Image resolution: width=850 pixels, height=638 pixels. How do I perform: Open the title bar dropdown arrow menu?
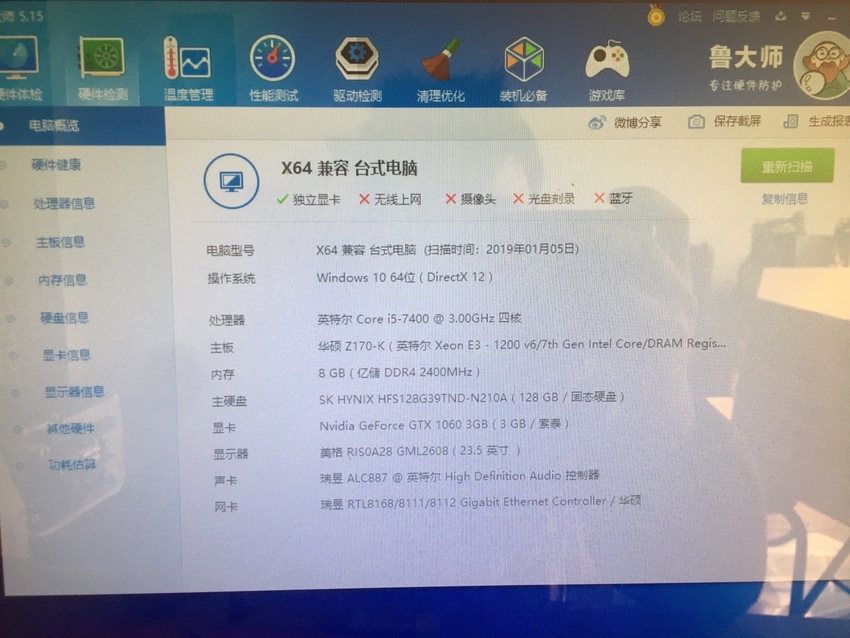click(x=806, y=17)
